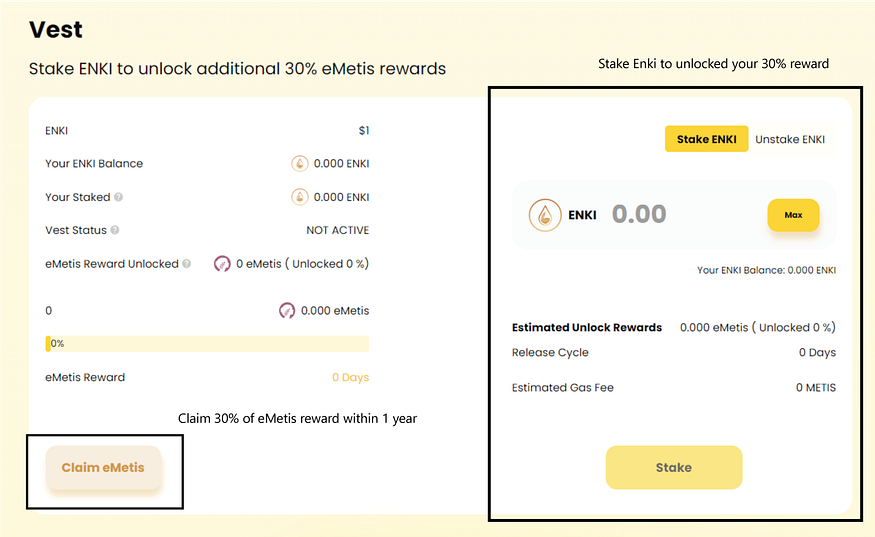Click the help icon next to Your Staked
Viewport: 875px width, 537px height.
coord(118,197)
